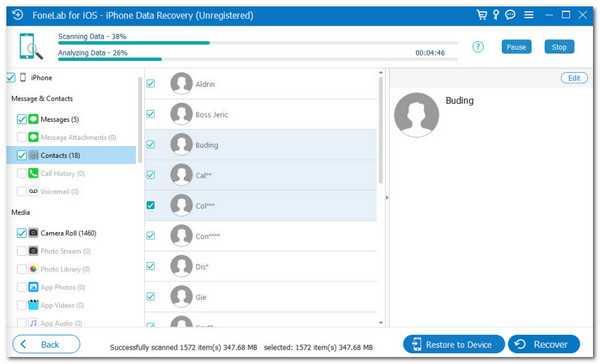This screenshot has height=364, width=600.
Task: Select App Videos (0) category
Action: tap(62, 305)
